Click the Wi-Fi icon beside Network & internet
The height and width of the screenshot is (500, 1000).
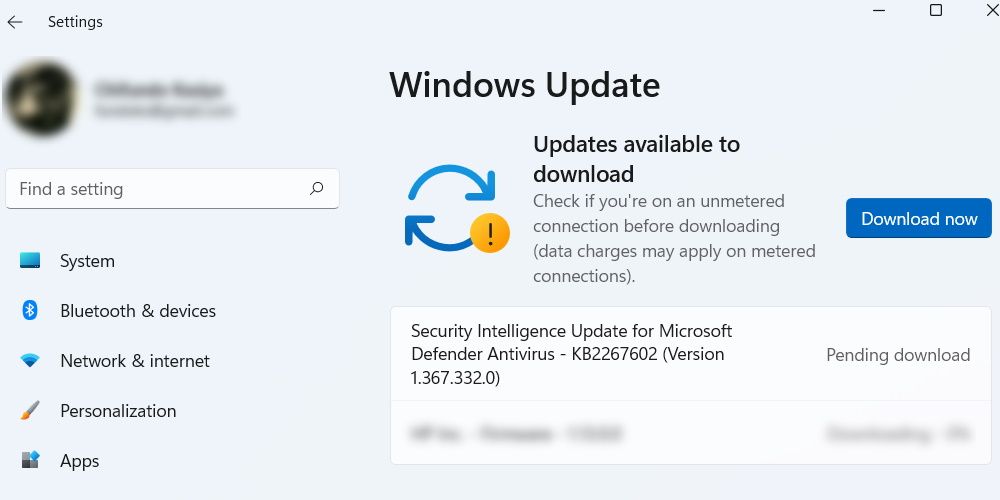coord(30,361)
